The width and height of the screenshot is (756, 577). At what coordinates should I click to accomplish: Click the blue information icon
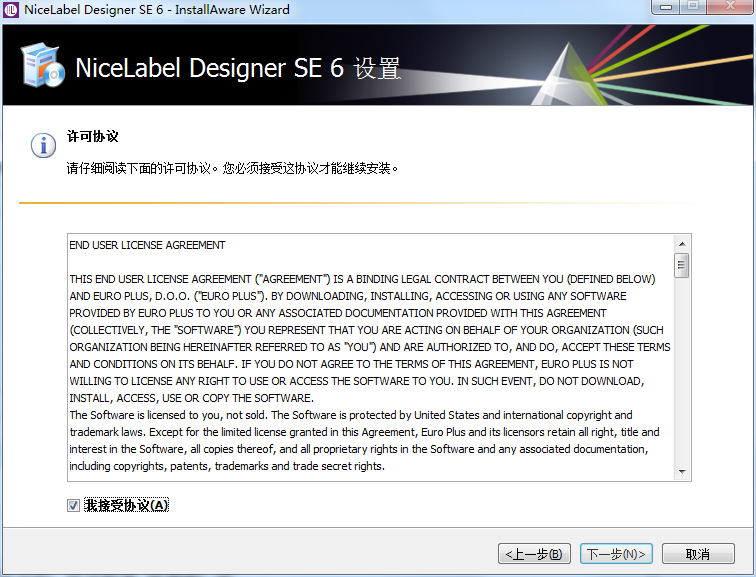(x=43, y=146)
